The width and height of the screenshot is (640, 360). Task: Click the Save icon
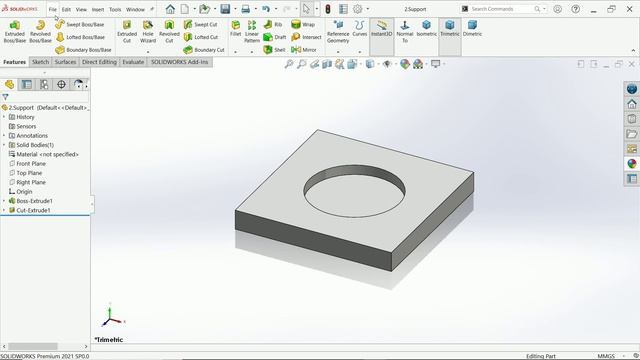coord(225,9)
